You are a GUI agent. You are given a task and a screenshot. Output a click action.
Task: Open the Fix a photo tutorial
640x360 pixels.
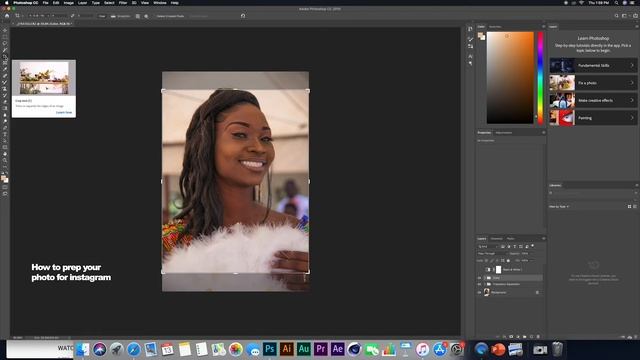tap(593, 83)
